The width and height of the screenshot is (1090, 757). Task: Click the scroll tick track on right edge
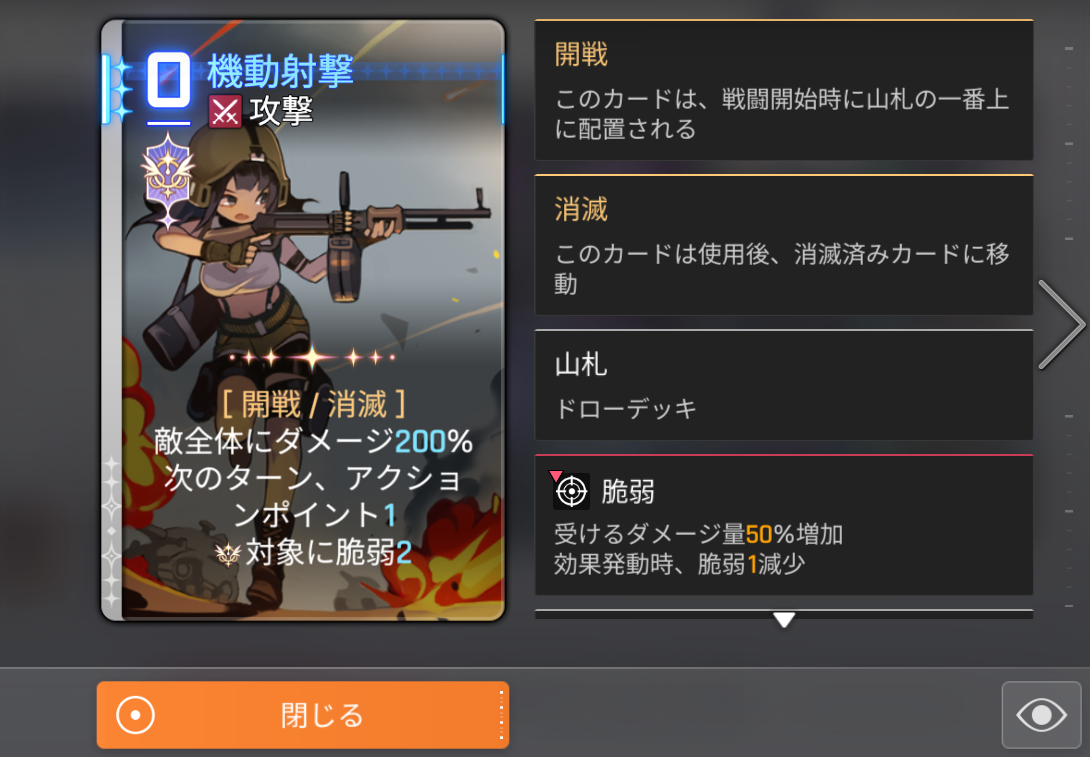click(x=1069, y=327)
